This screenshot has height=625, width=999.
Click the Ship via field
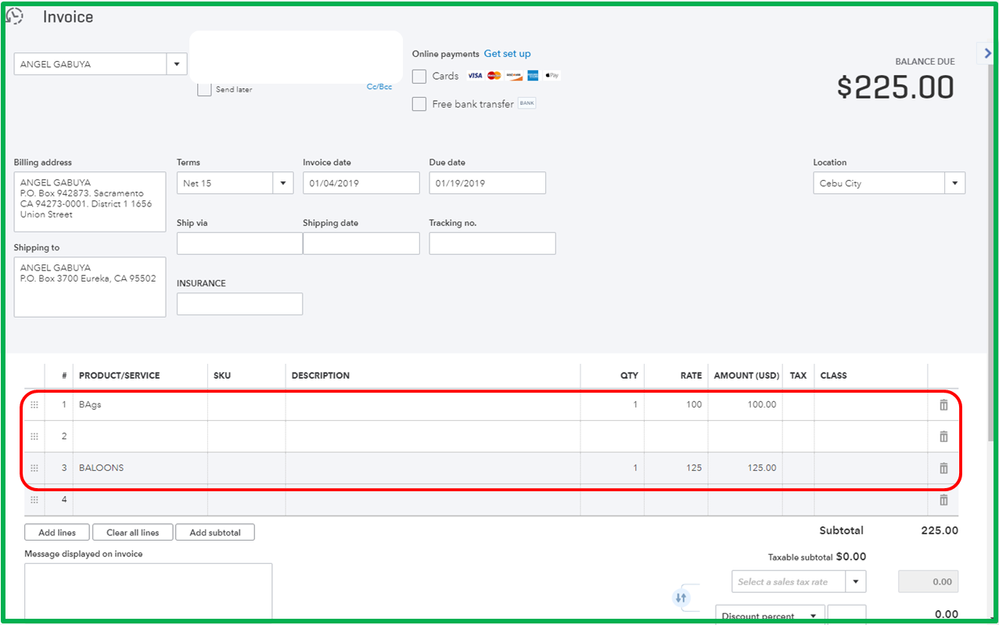coord(240,243)
